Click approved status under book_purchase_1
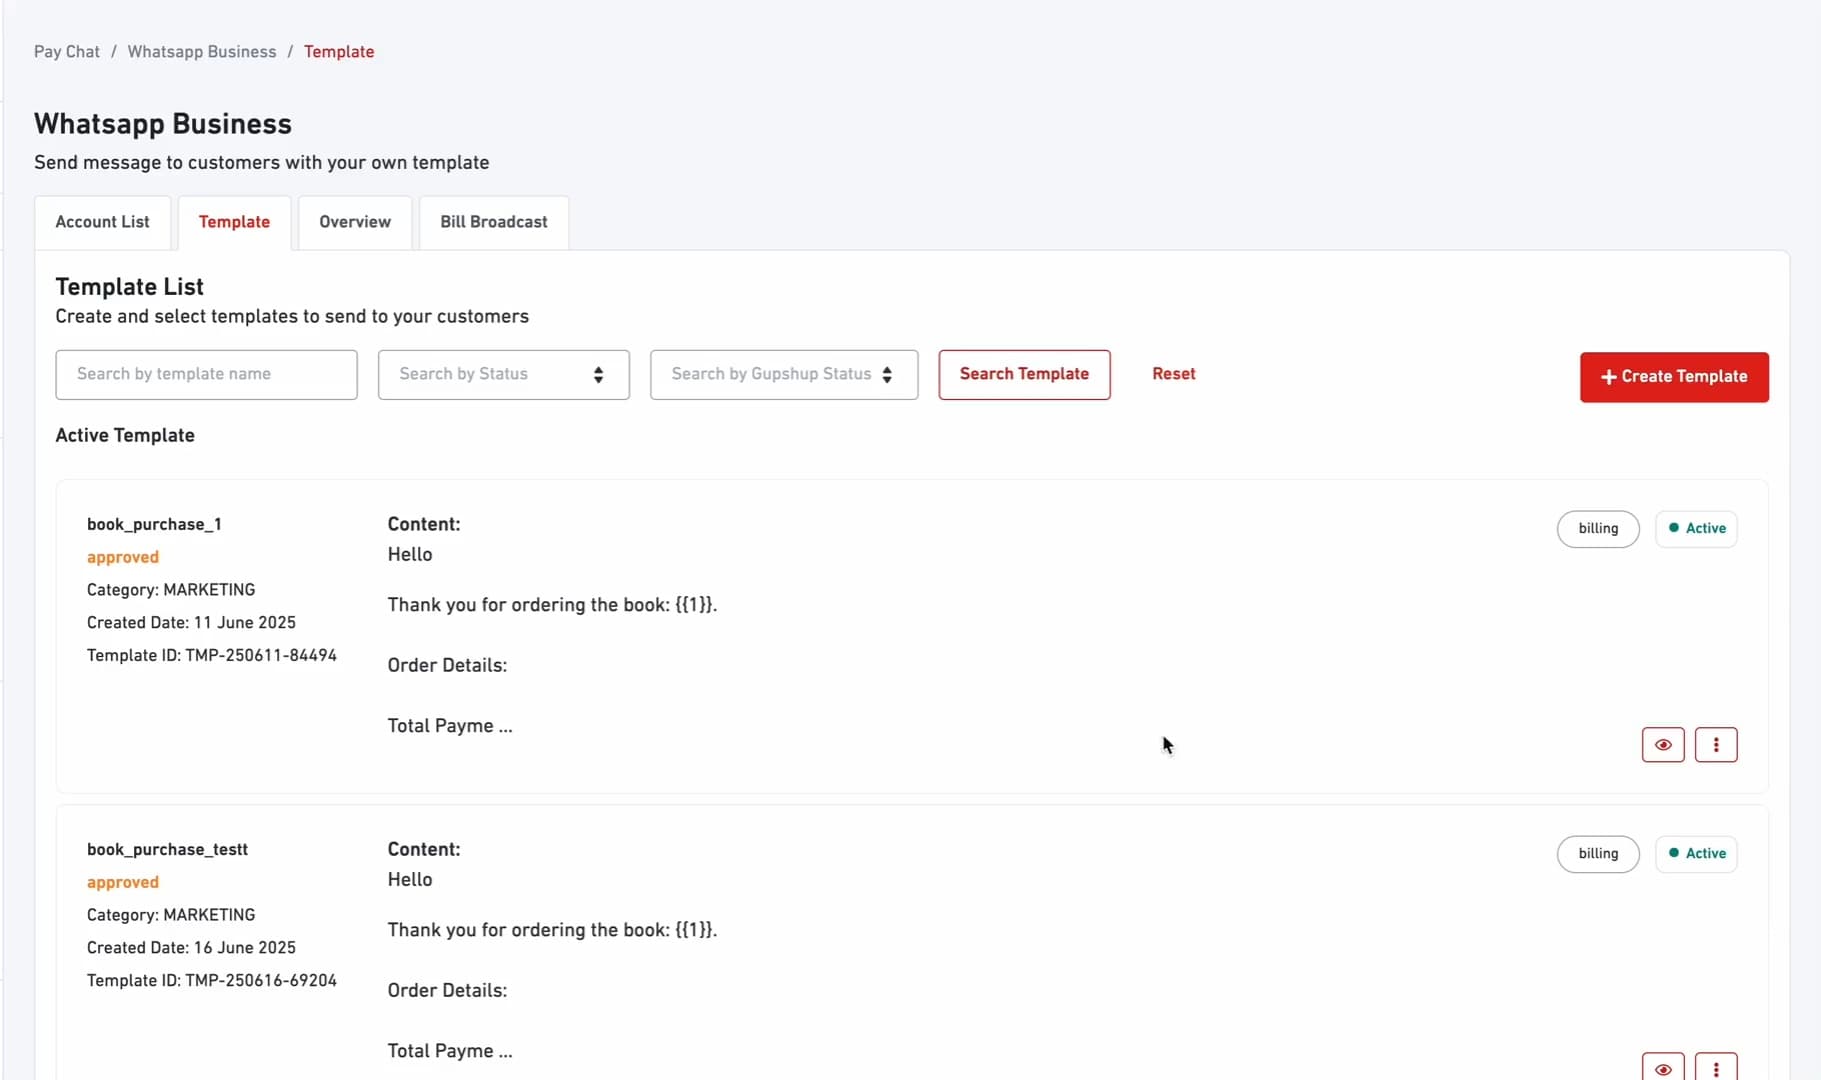This screenshot has width=1821, height=1080. click(123, 557)
